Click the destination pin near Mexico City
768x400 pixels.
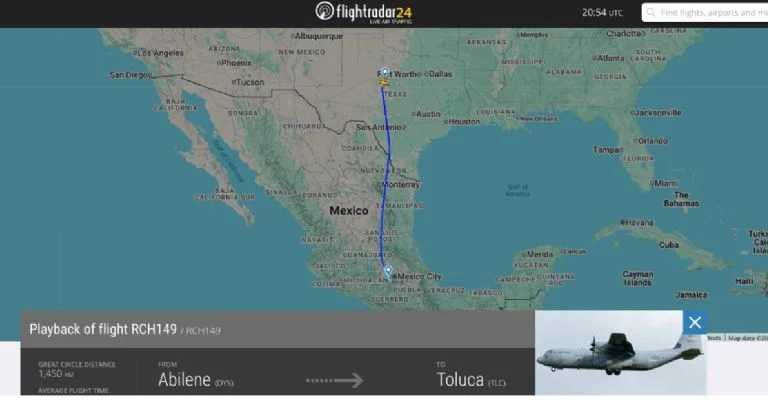tap(388, 271)
